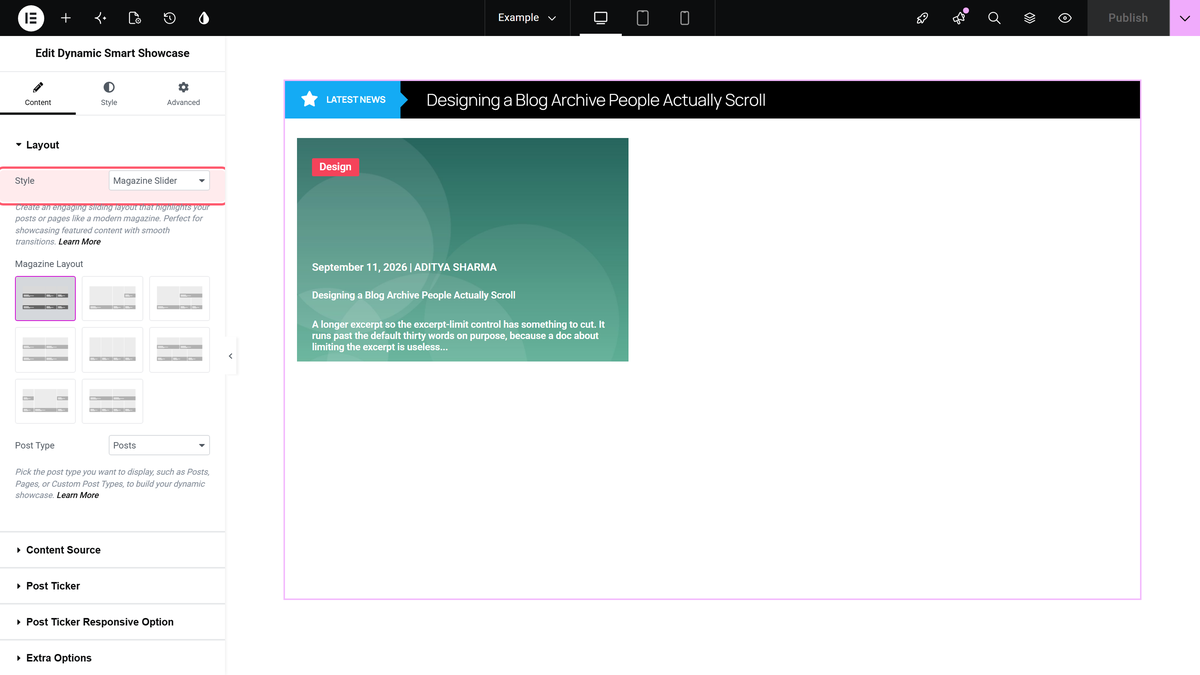Open the Publish options arrow
This screenshot has width=1200, height=675.
(x=1184, y=18)
